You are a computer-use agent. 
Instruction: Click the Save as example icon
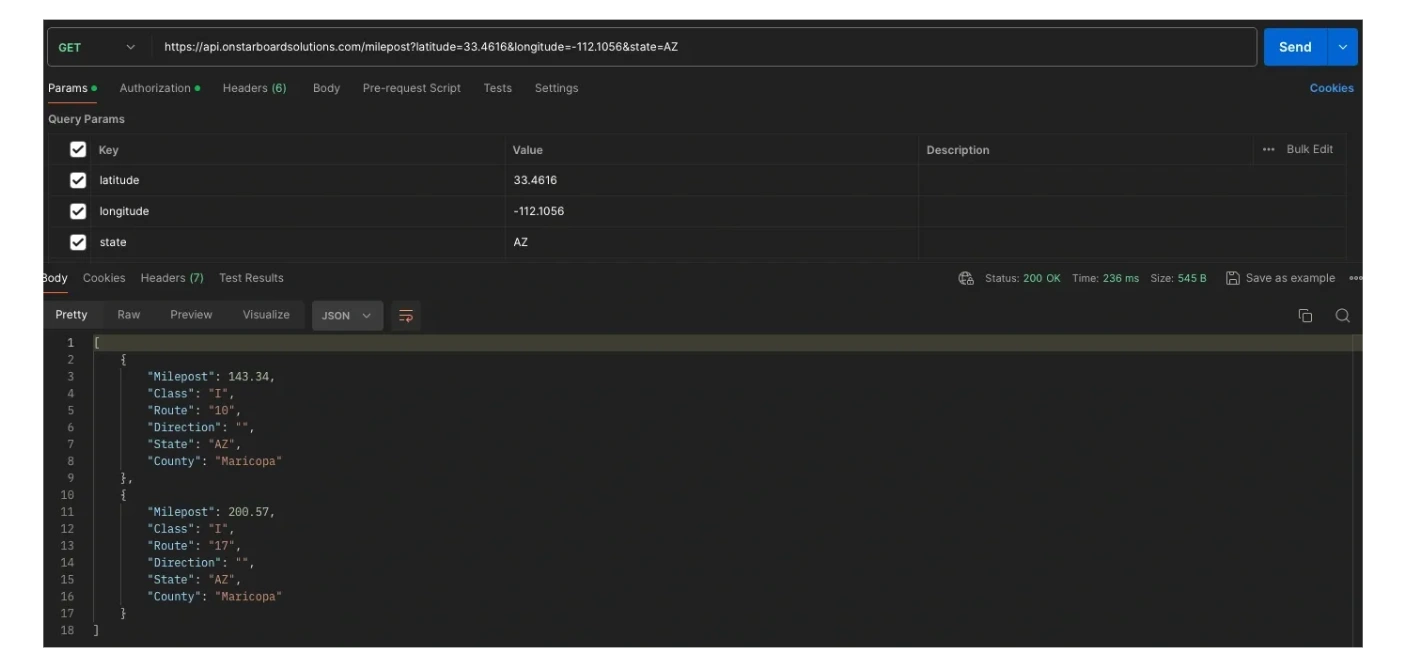click(1233, 278)
